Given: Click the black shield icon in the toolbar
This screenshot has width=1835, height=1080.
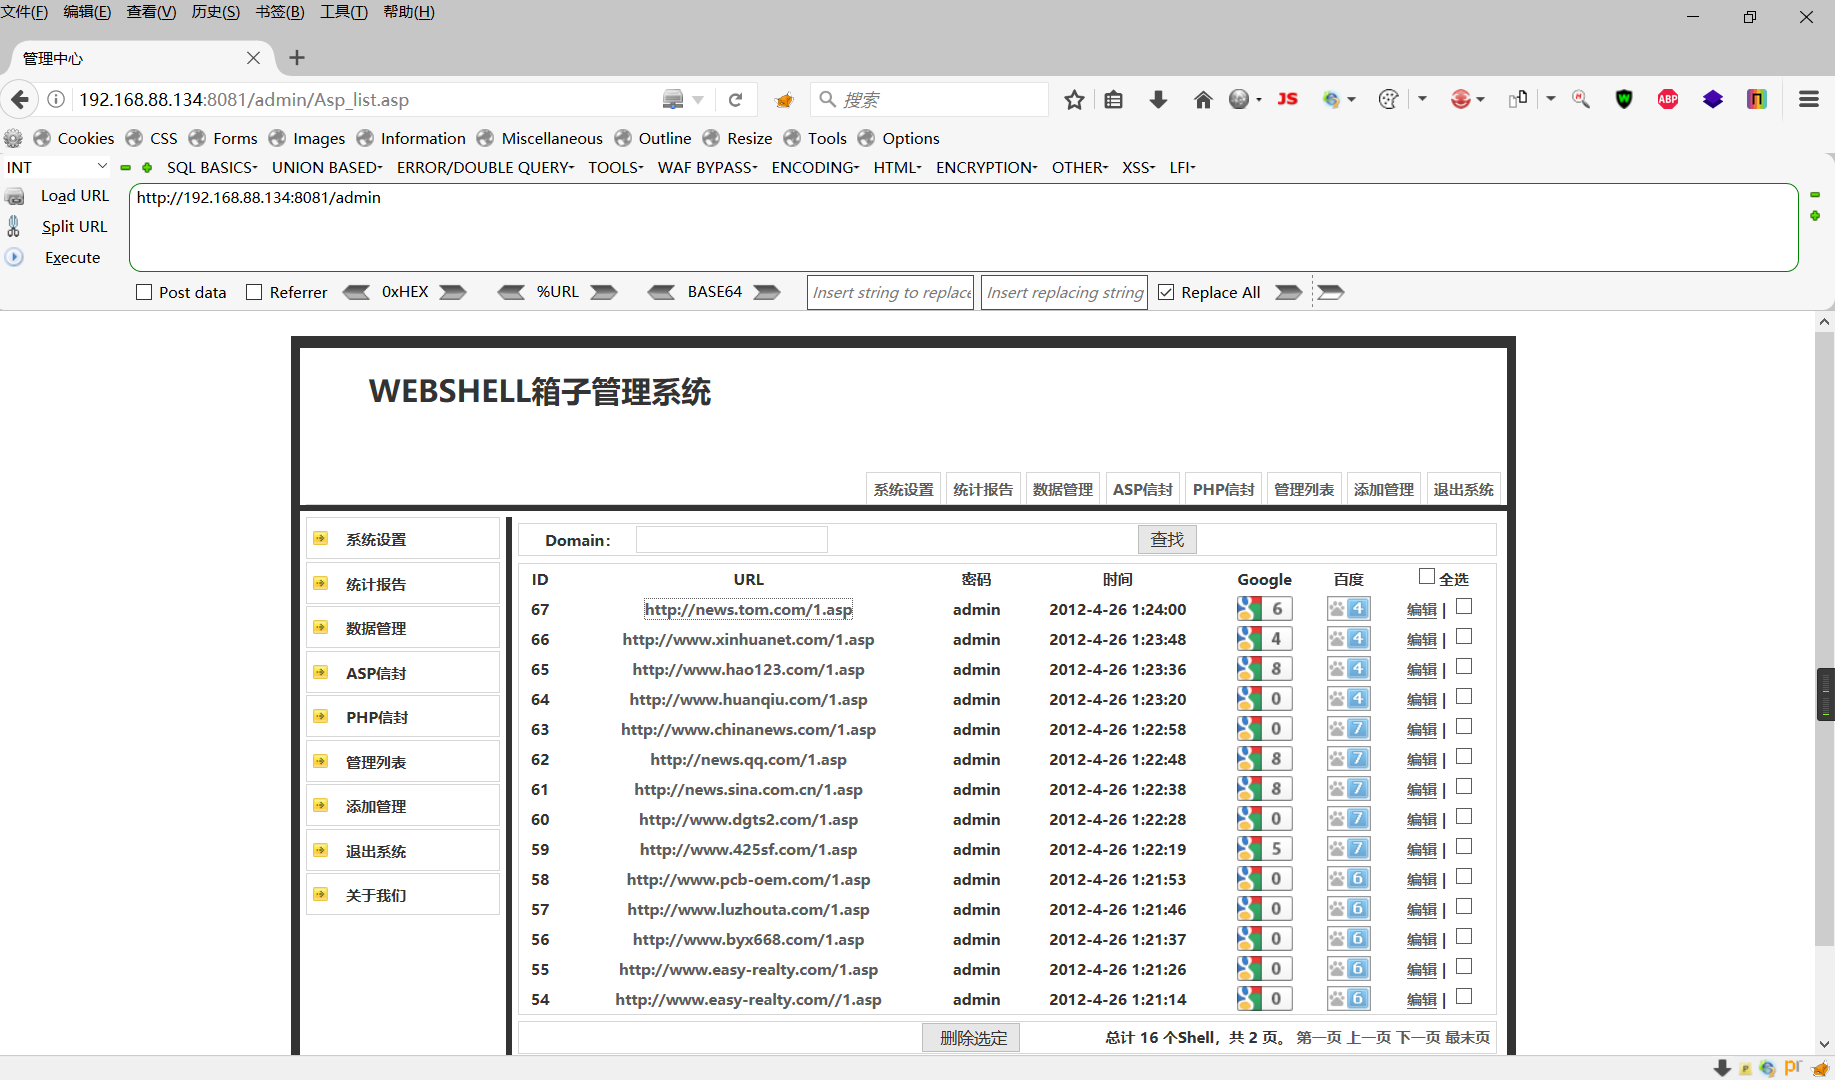Looking at the screenshot, I should (1624, 99).
